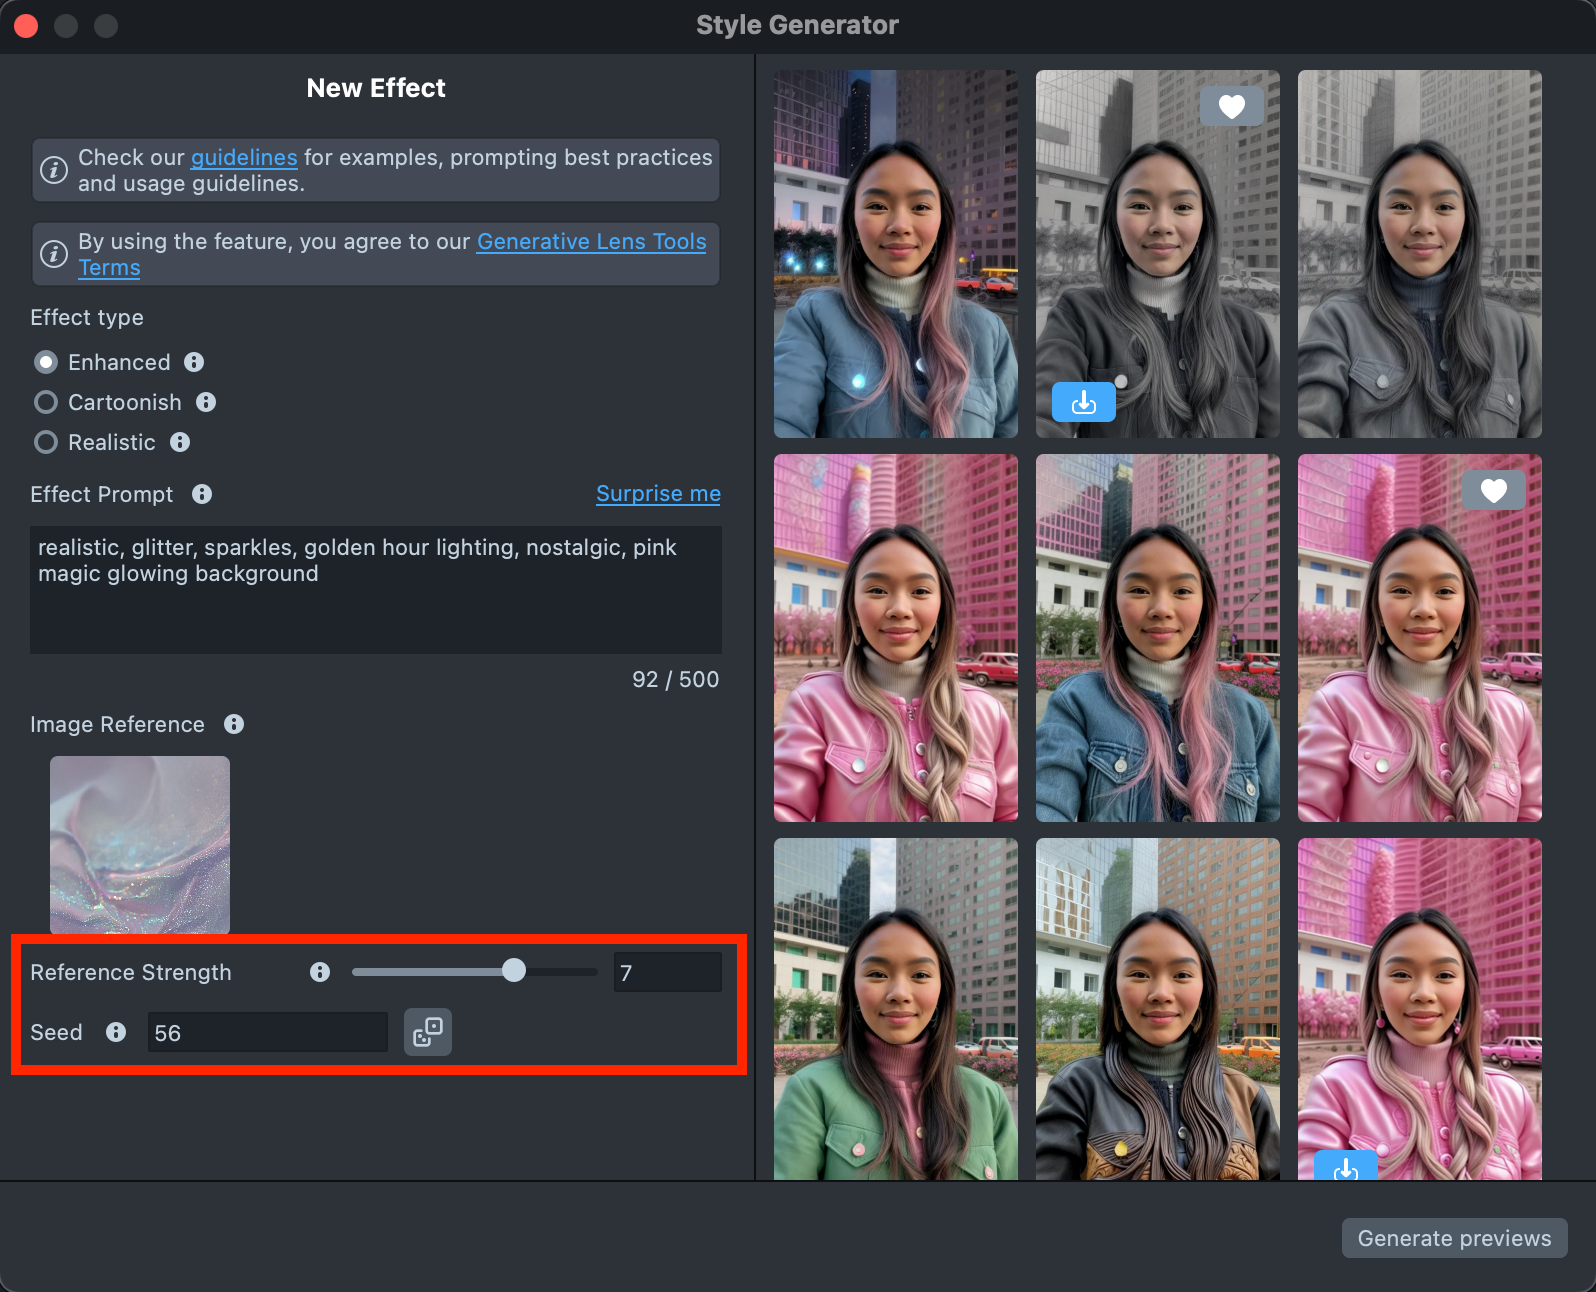Click info icon beside Realistic option

180,442
